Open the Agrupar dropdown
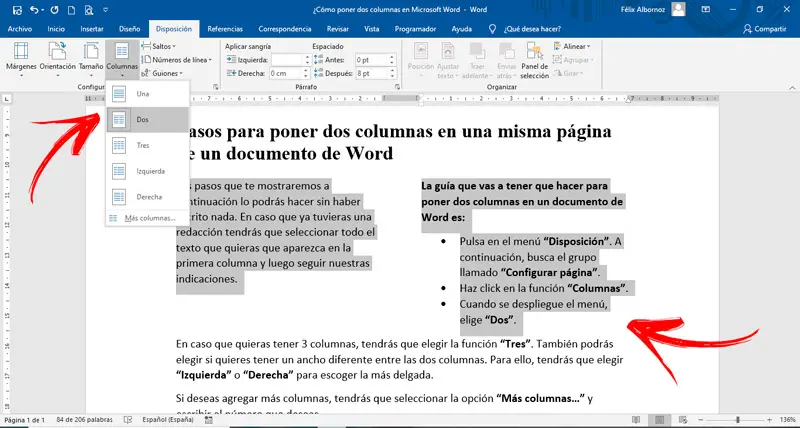 click(574, 60)
